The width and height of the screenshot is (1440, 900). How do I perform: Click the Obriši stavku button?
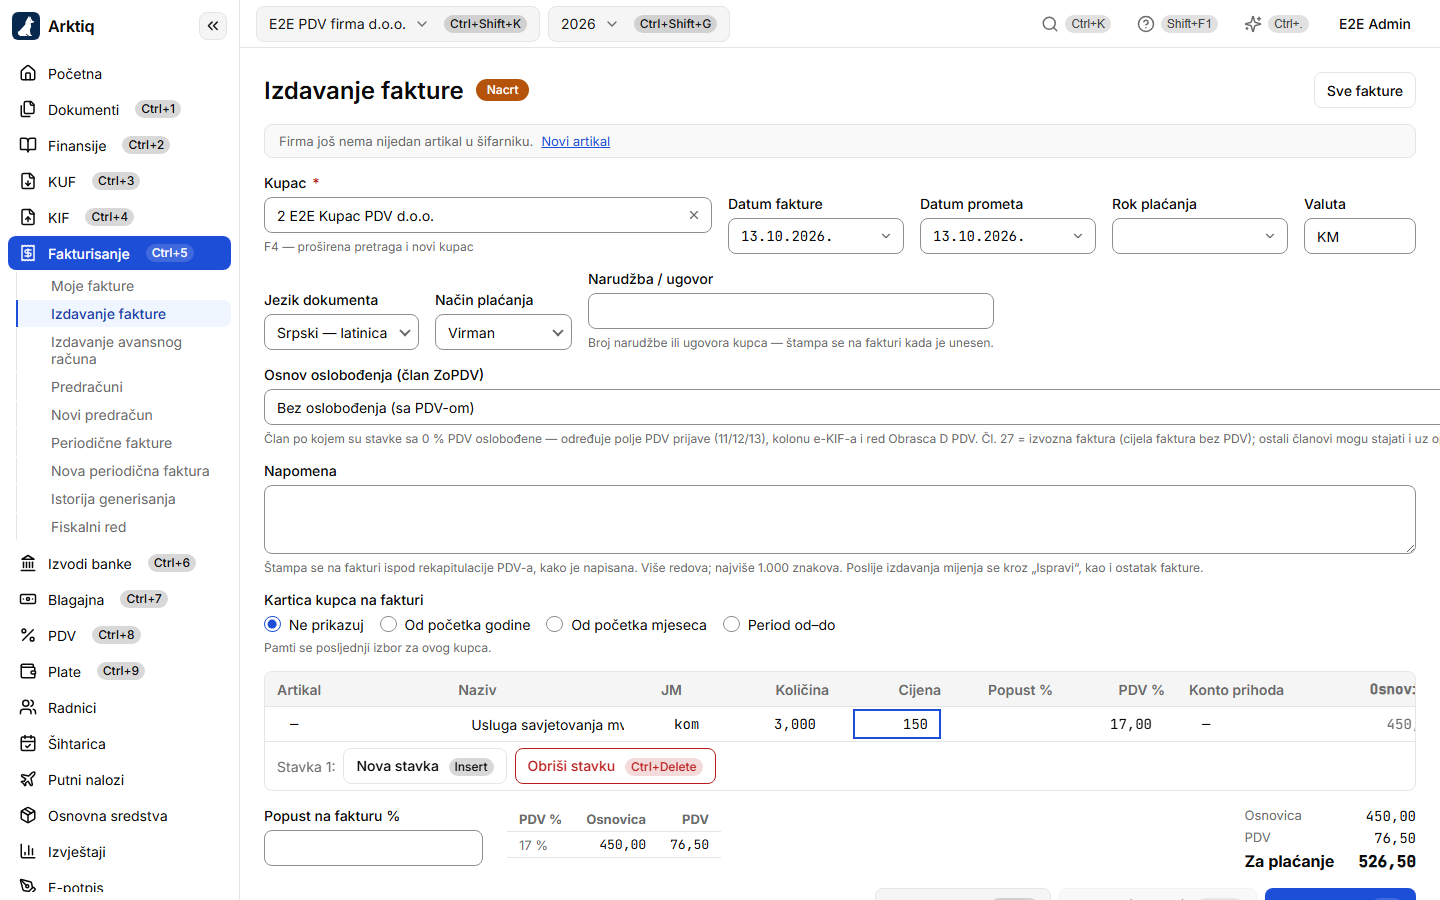click(615, 766)
